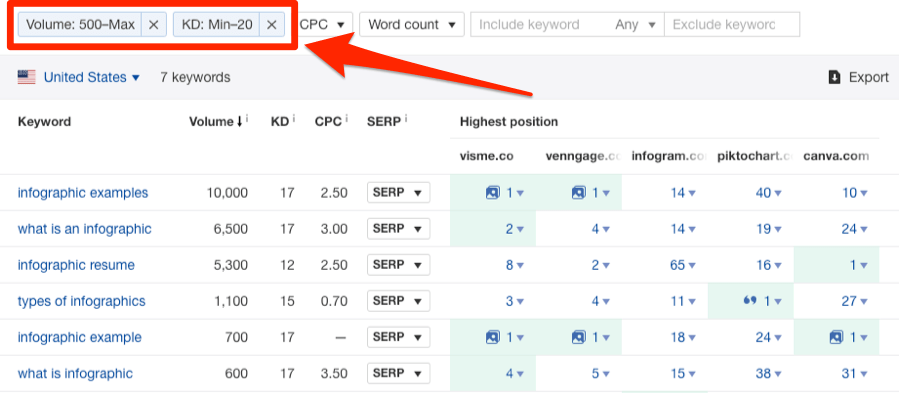Click the Export download icon
The height and width of the screenshot is (393, 899).
pyautogui.click(x=834, y=77)
